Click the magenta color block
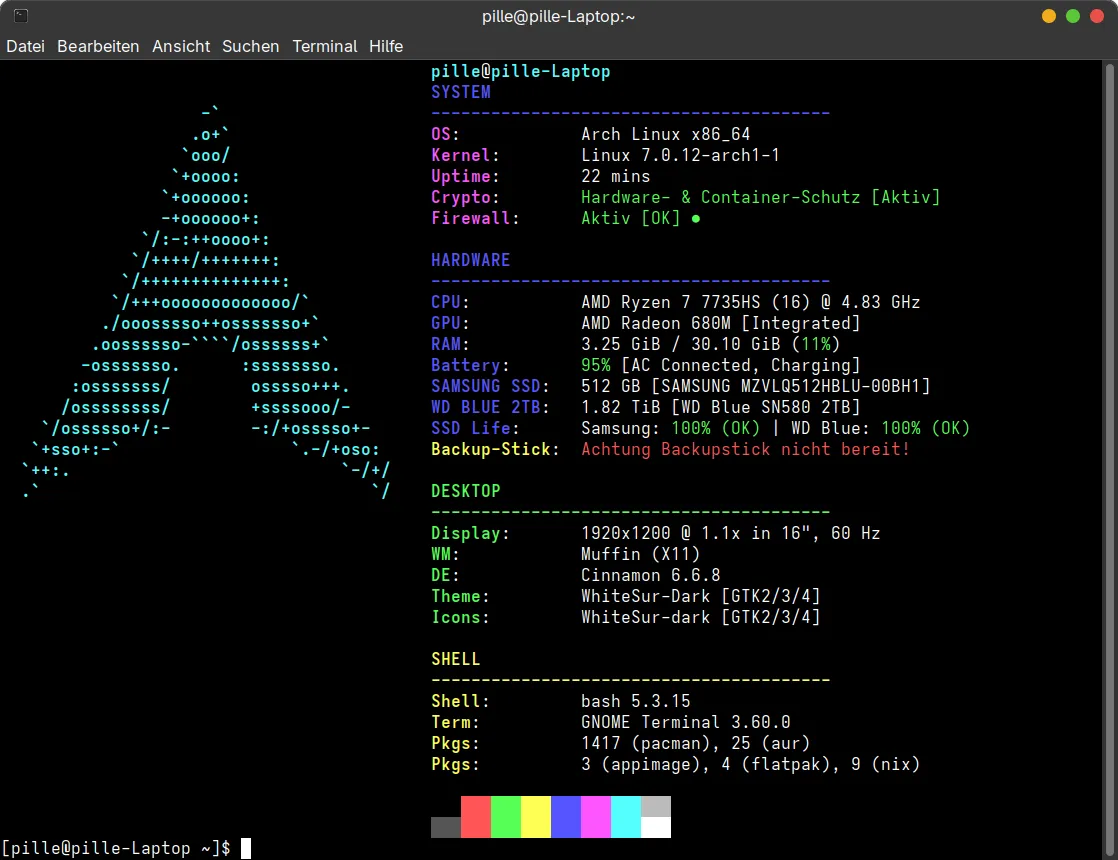This screenshot has height=860, width=1118. point(595,817)
